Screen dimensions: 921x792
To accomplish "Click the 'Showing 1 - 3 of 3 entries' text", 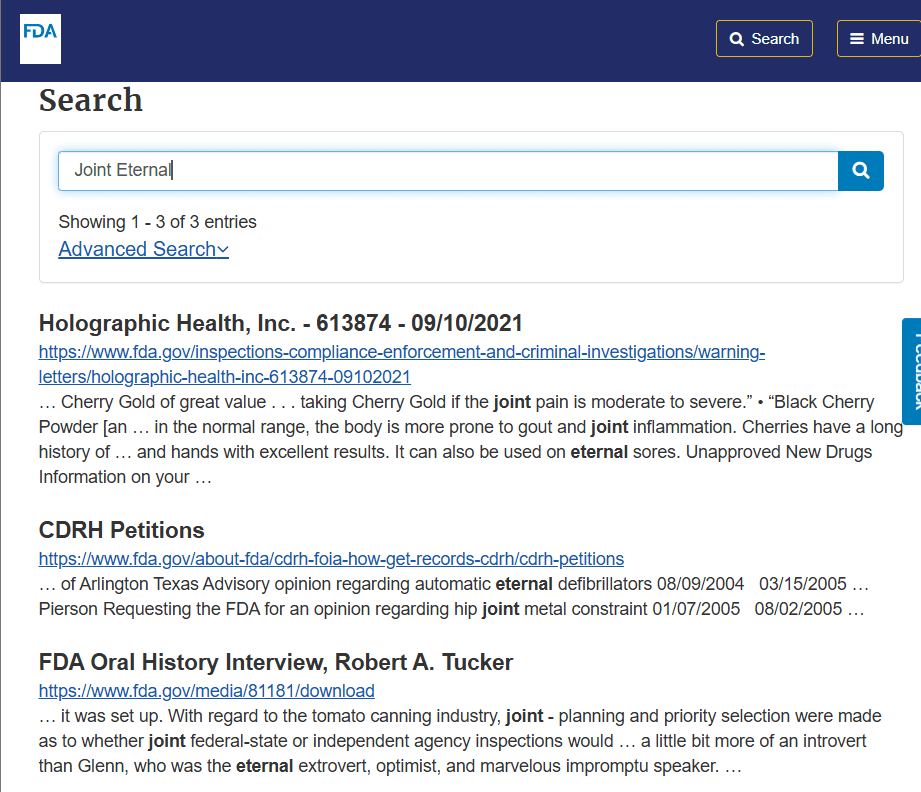I will click(x=157, y=222).
